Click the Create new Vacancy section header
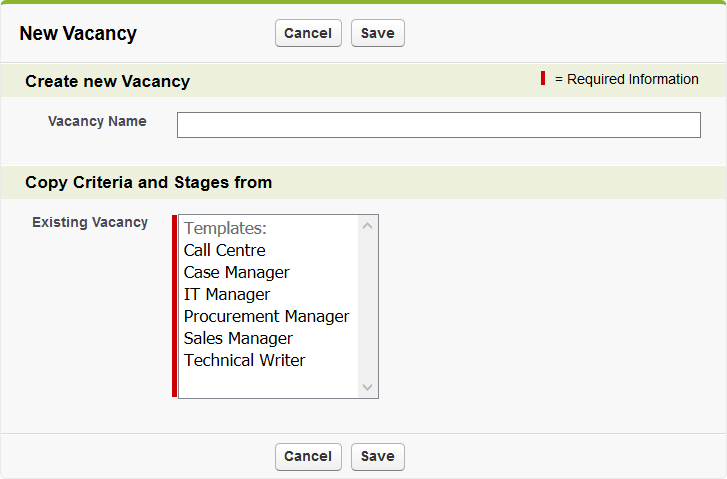This screenshot has height=479, width=727. coord(107,81)
